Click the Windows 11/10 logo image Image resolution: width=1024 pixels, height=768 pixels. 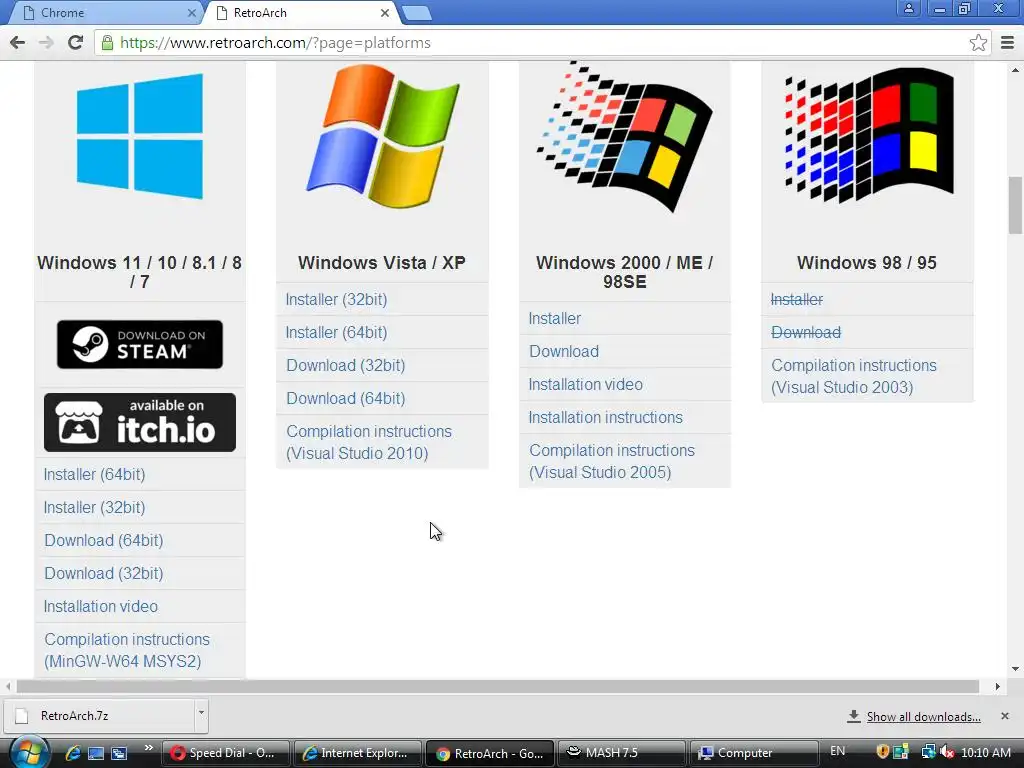[x=140, y=136]
